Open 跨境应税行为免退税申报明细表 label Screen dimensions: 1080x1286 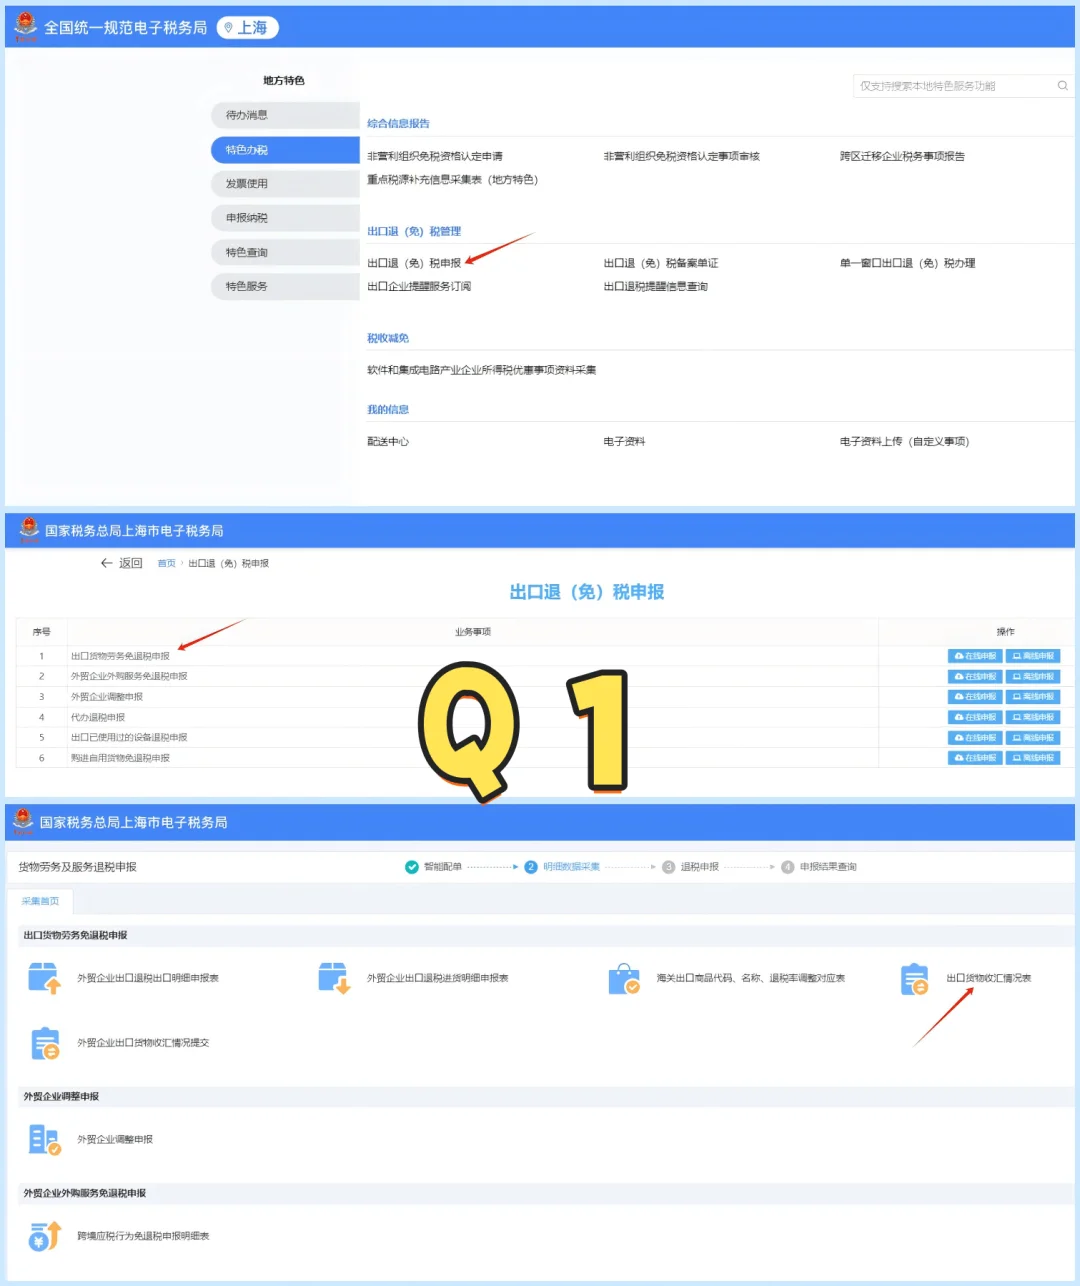click(x=143, y=1237)
